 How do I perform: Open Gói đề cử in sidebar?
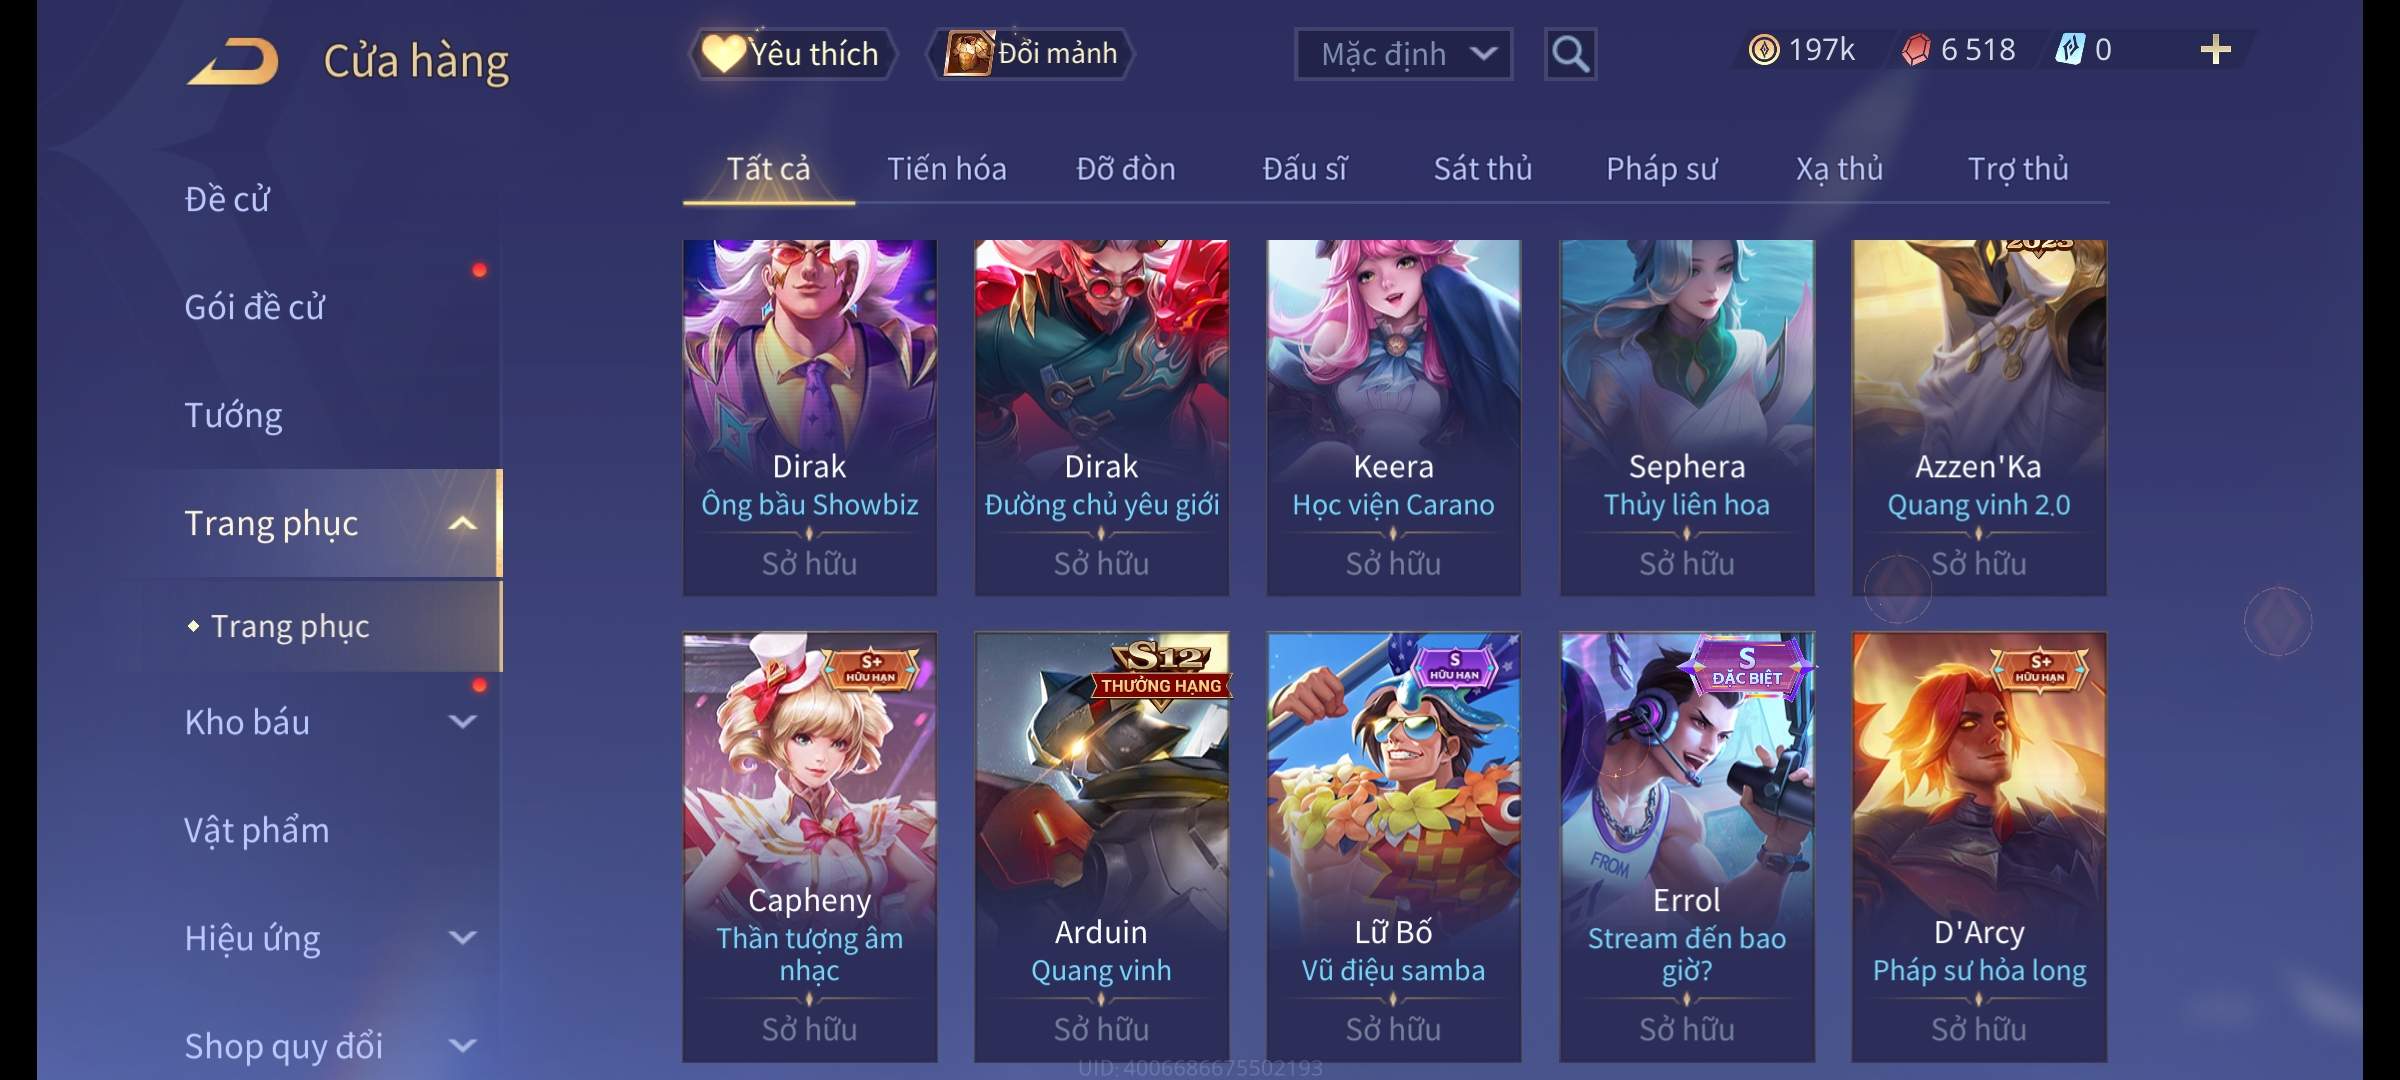point(255,307)
